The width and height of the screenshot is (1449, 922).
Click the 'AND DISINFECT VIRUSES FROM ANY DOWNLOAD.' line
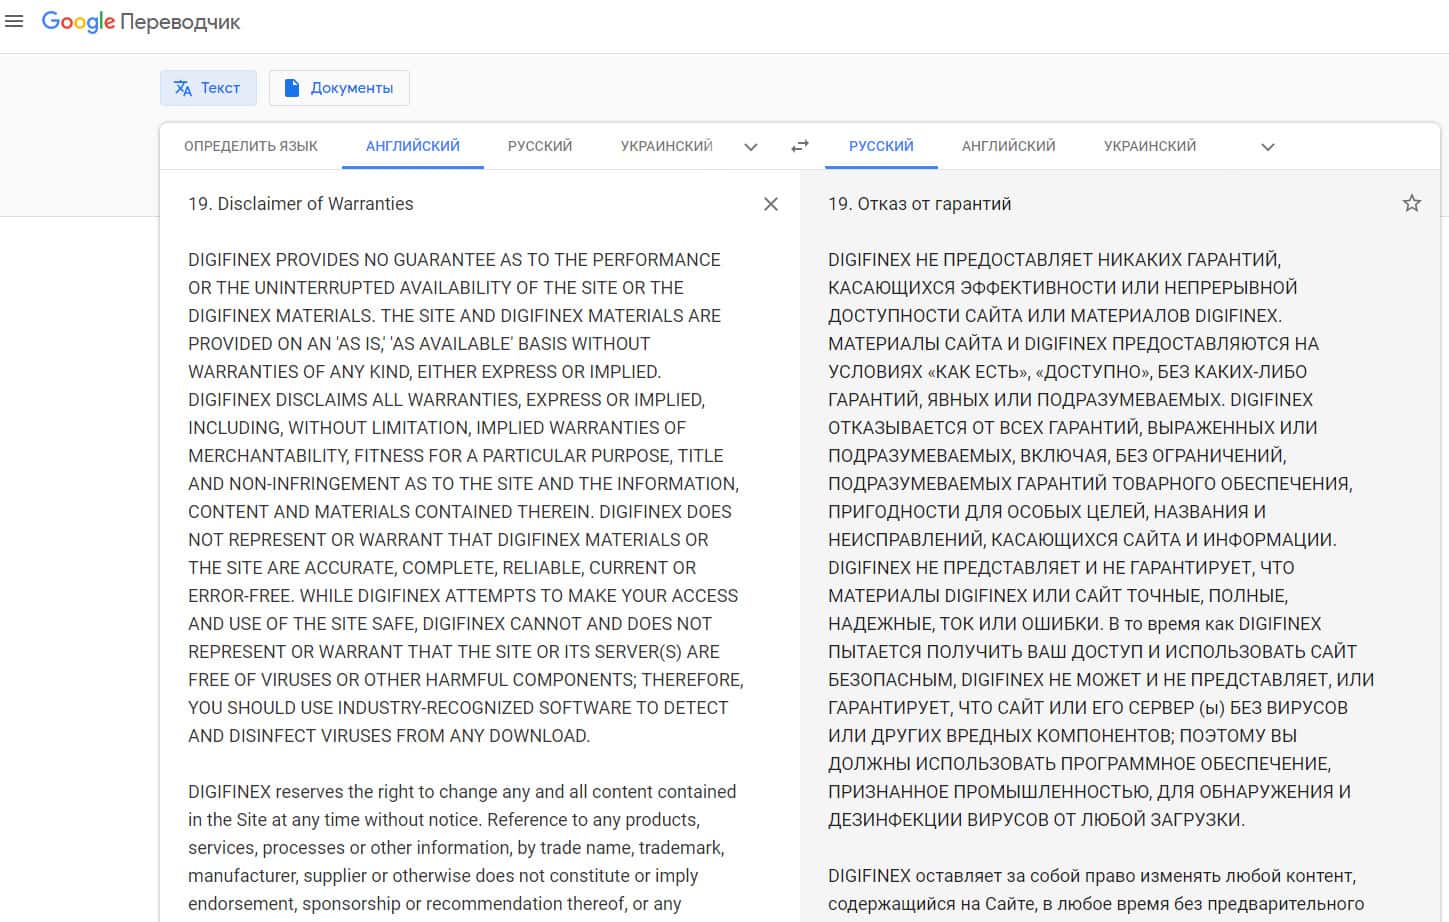coord(389,736)
